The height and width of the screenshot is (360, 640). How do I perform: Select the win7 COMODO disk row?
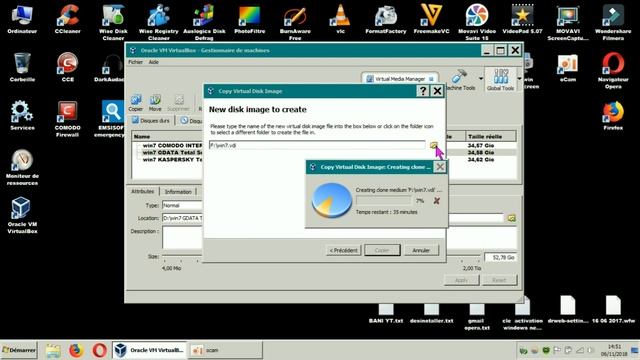click(172, 145)
